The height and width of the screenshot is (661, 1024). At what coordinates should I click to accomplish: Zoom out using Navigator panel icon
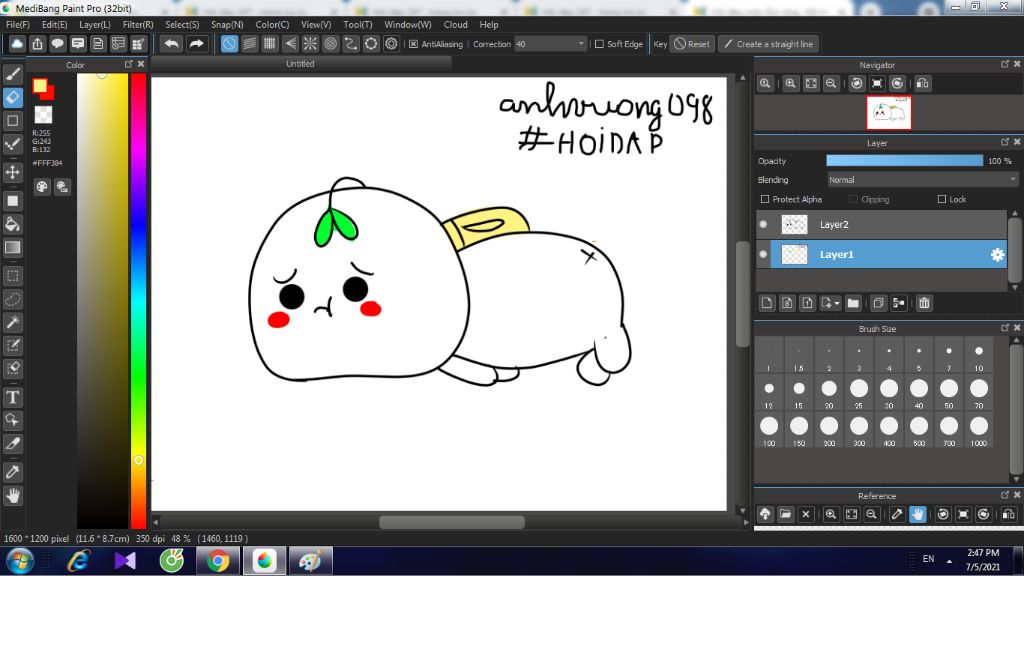coord(831,83)
